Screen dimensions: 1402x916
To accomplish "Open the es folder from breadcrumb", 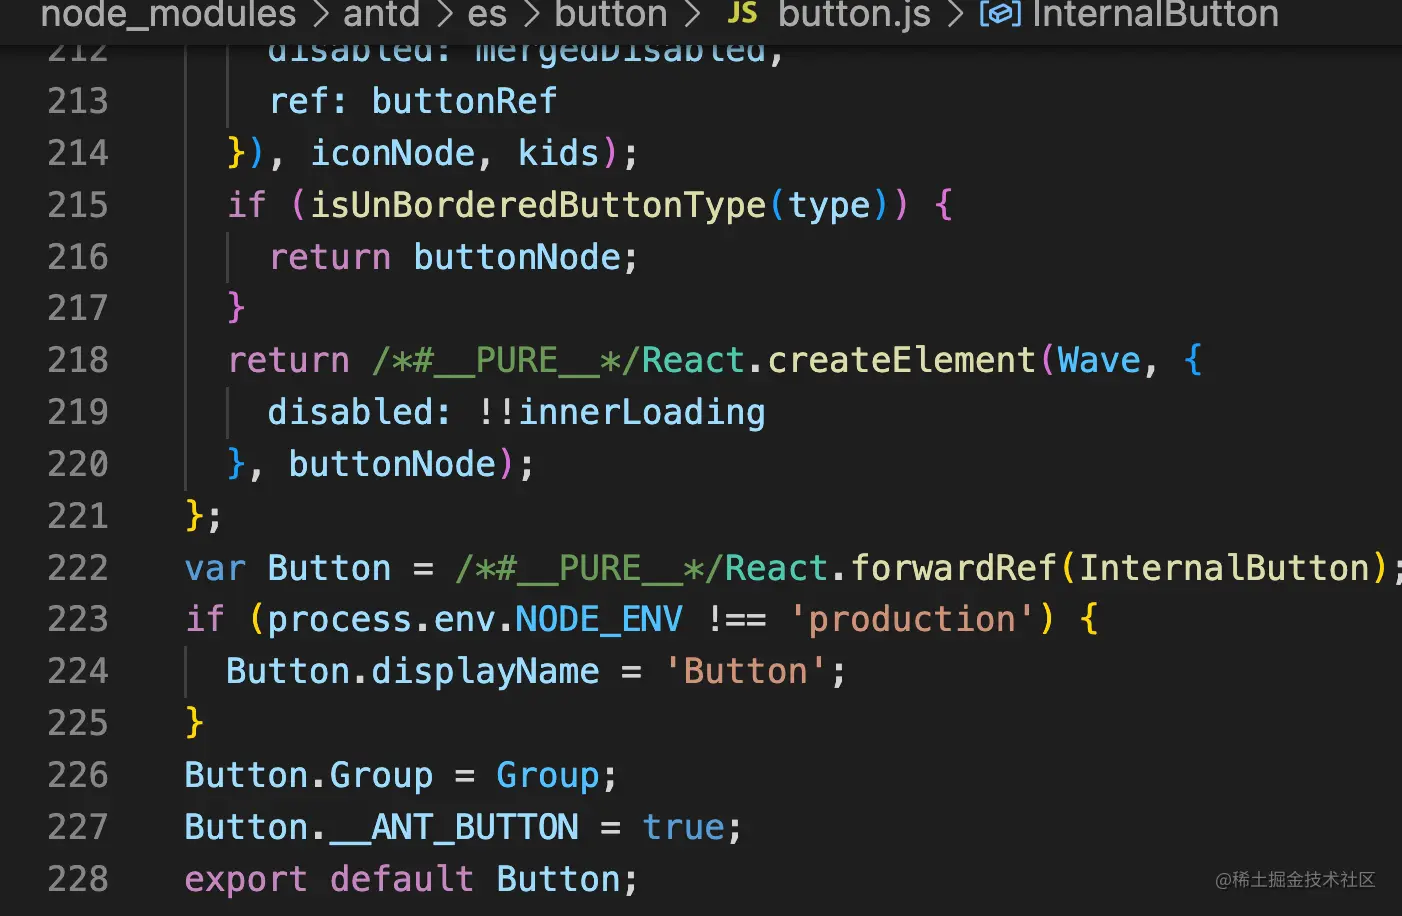I will 487,15.
